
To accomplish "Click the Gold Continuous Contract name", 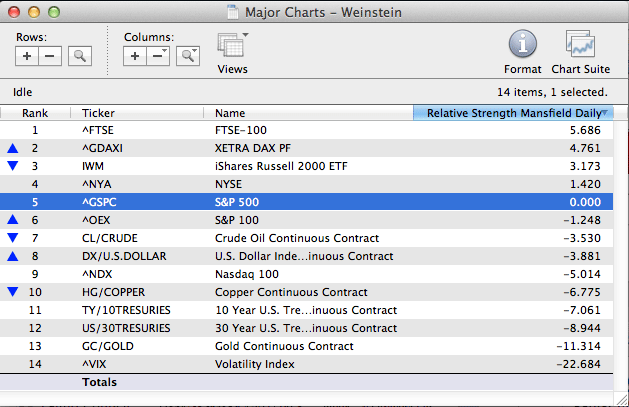I will pyautogui.click(x=284, y=346).
